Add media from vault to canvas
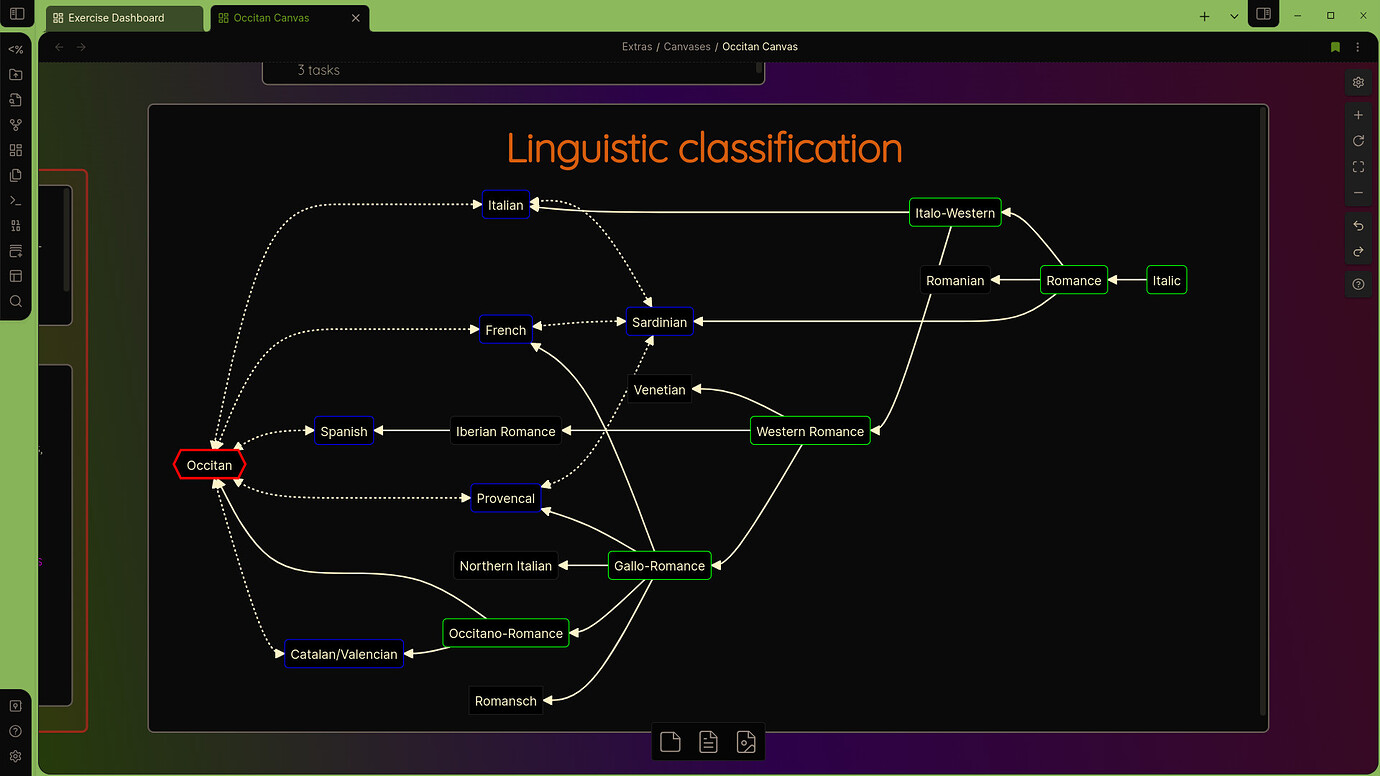Viewport: 1380px width, 776px height. (x=746, y=742)
